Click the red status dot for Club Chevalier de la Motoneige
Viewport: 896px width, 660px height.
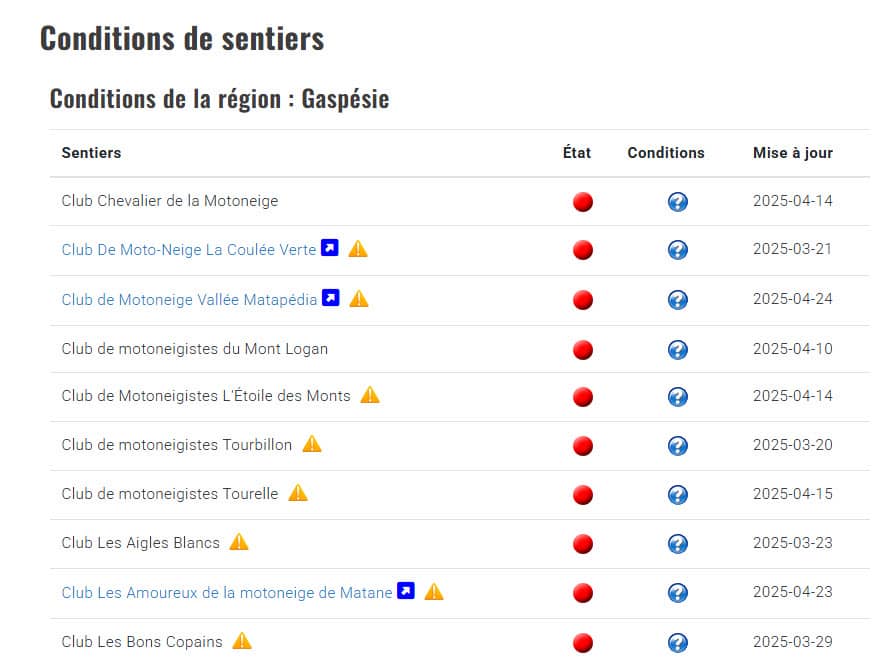(582, 201)
